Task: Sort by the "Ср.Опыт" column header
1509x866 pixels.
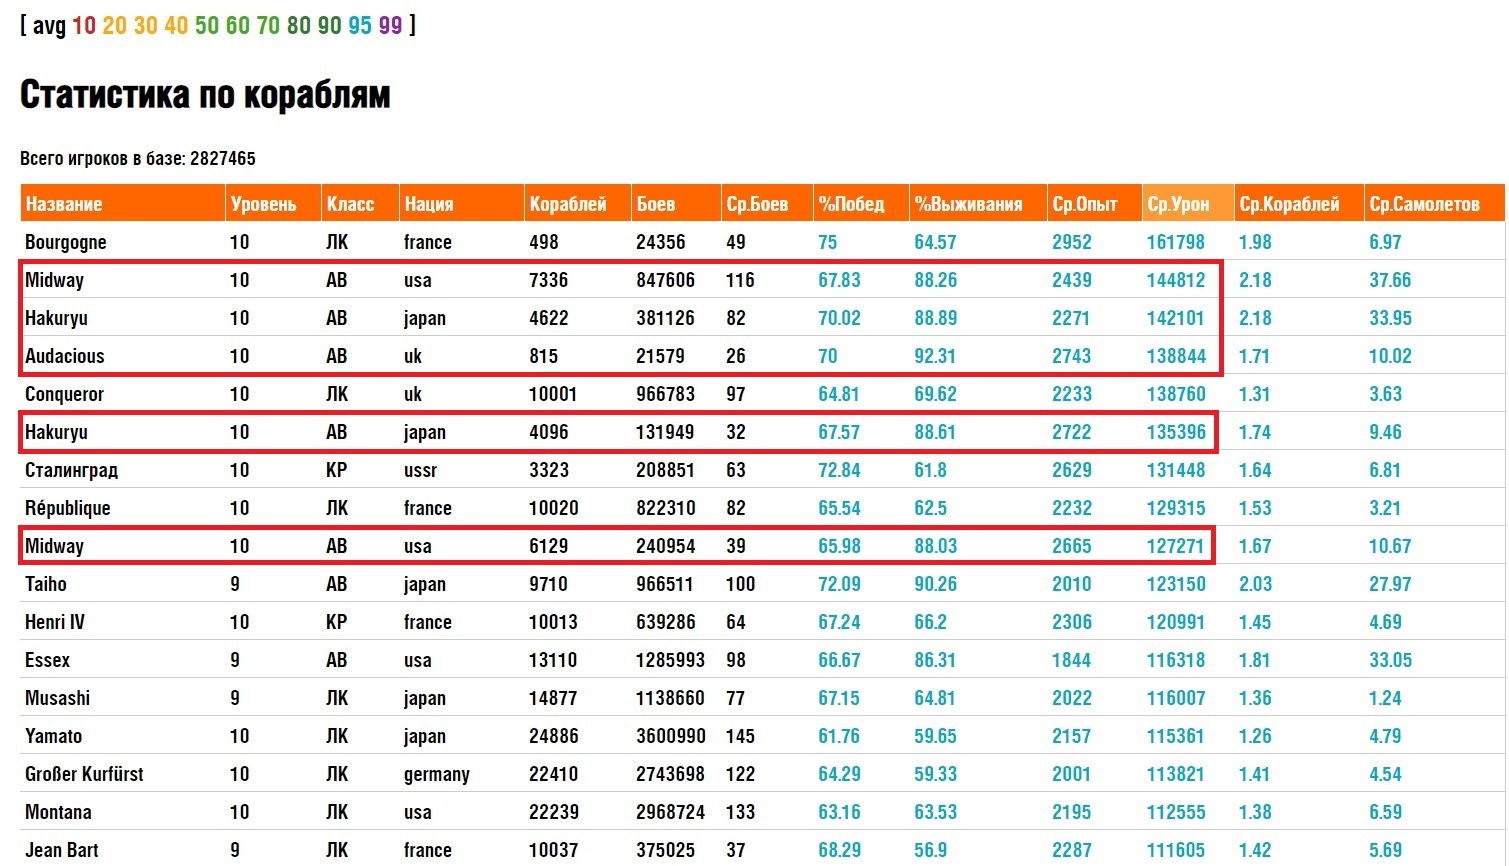Action: point(1084,204)
